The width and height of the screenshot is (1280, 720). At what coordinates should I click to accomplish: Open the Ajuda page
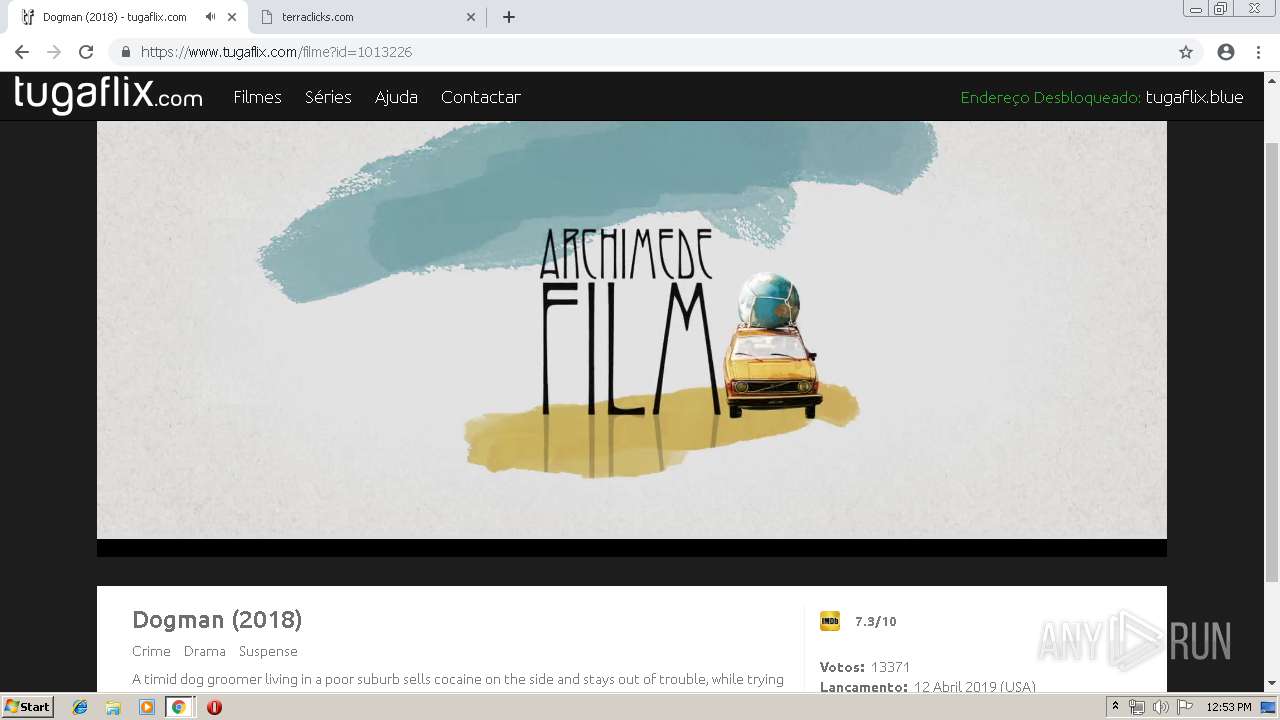point(396,97)
